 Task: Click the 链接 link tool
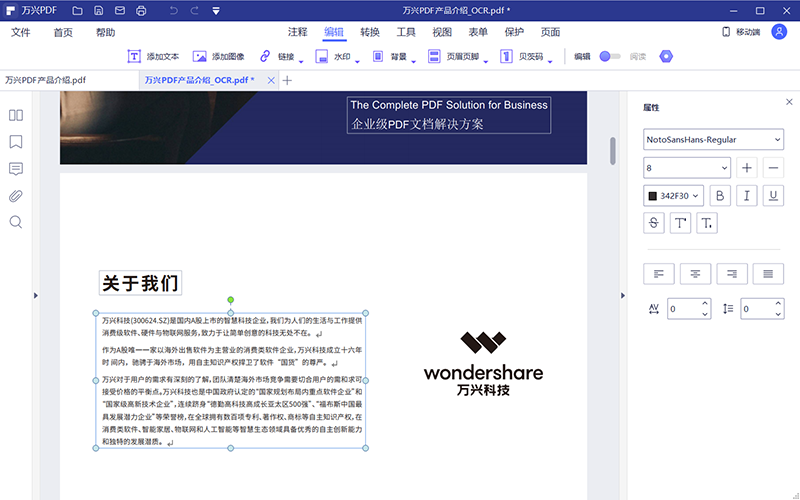coord(277,56)
